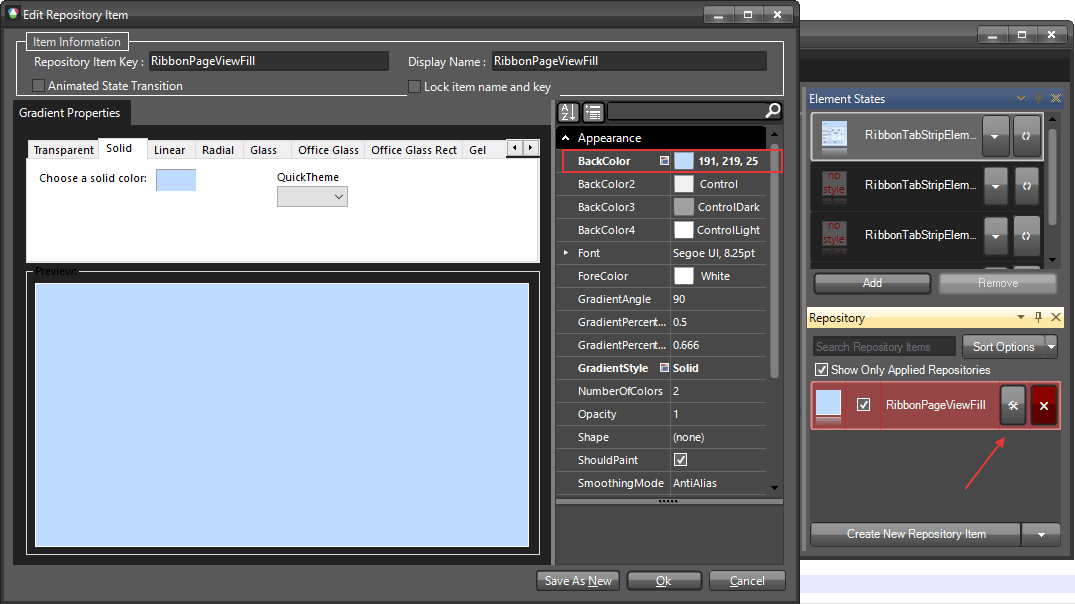Screen dimensions: 1075x604
Task: Switch to the Radial gradient tab
Action: click(x=218, y=149)
